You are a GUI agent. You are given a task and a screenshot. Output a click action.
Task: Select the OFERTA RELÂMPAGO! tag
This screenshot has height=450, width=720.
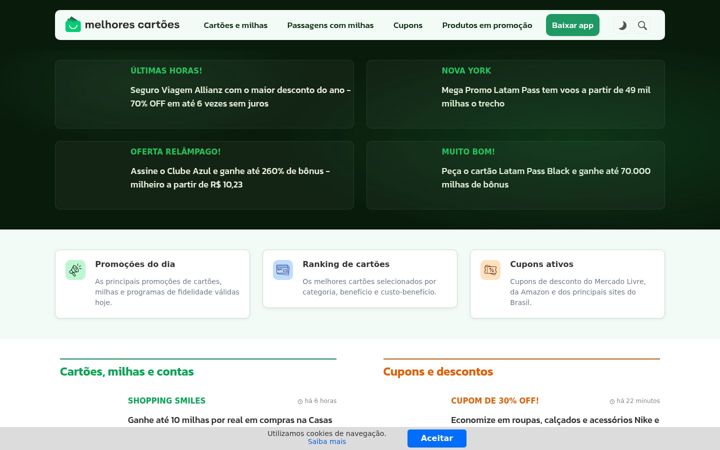[x=175, y=152]
